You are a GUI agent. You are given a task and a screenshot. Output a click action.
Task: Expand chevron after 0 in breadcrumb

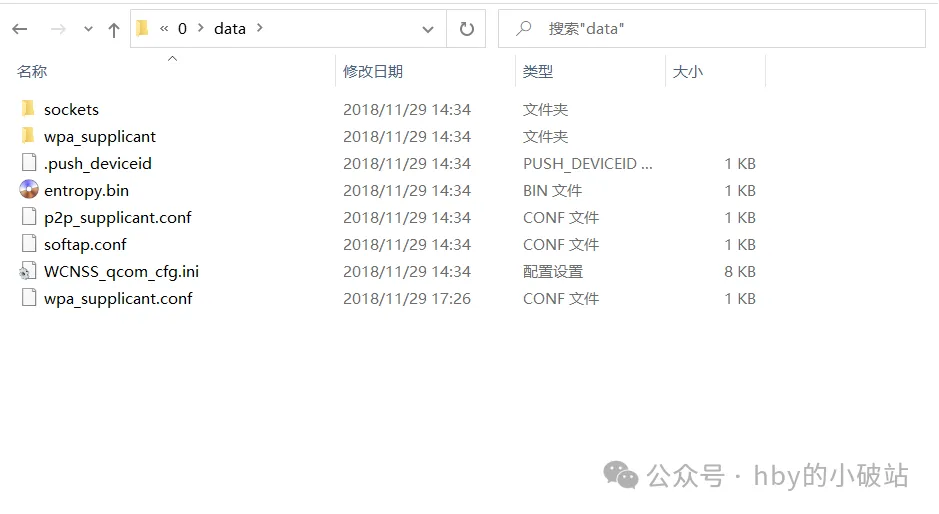point(200,28)
